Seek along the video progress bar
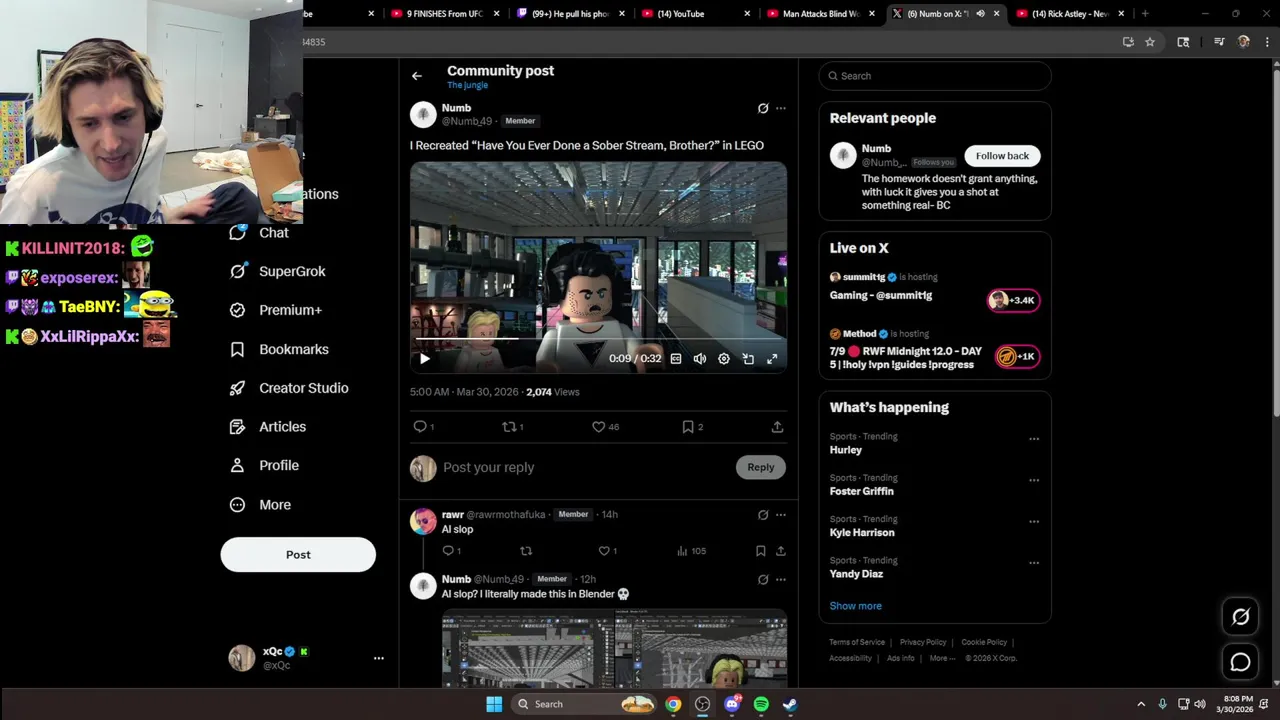Screen dimensions: 1280x720 (x=598, y=339)
